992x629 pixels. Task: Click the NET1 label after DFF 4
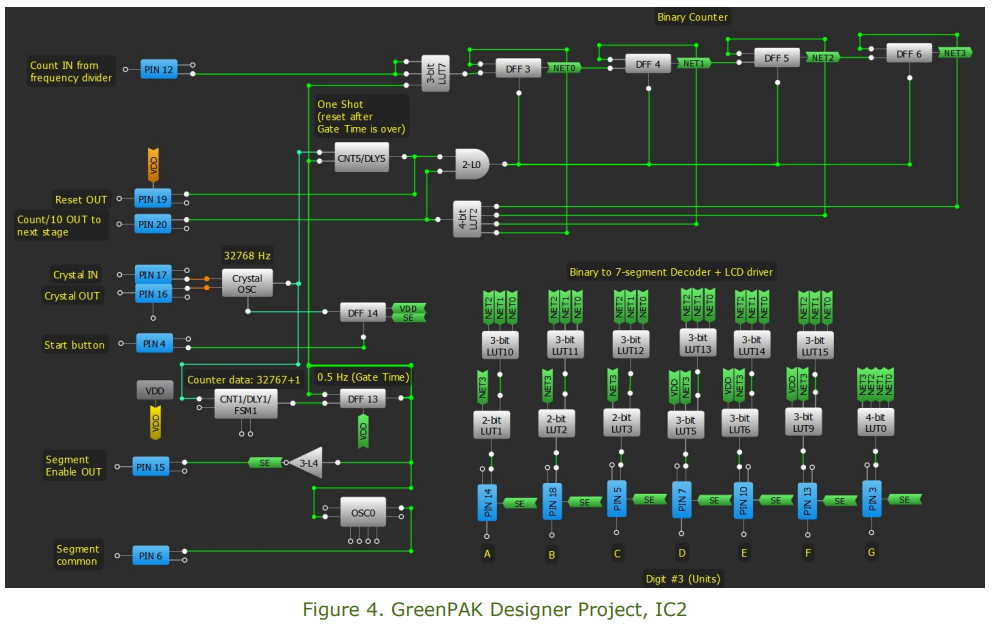(x=693, y=63)
